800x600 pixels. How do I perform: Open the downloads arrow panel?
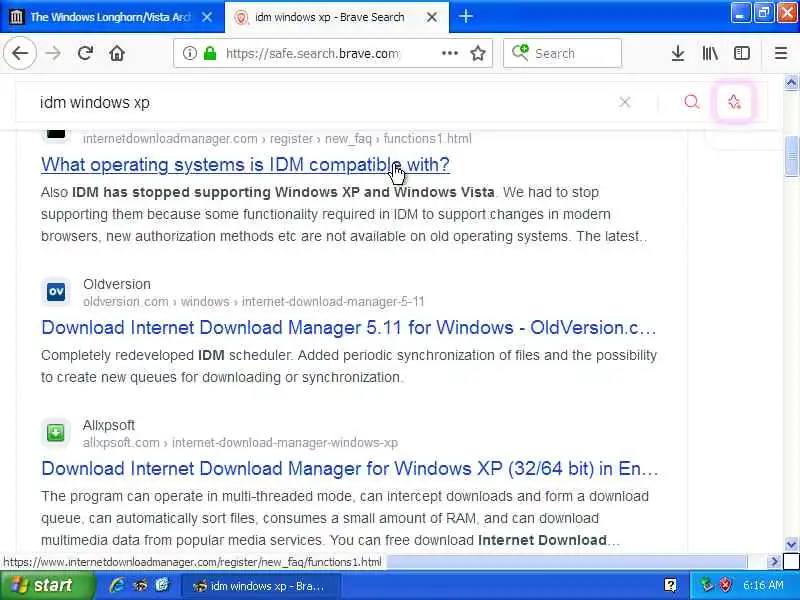pos(678,53)
